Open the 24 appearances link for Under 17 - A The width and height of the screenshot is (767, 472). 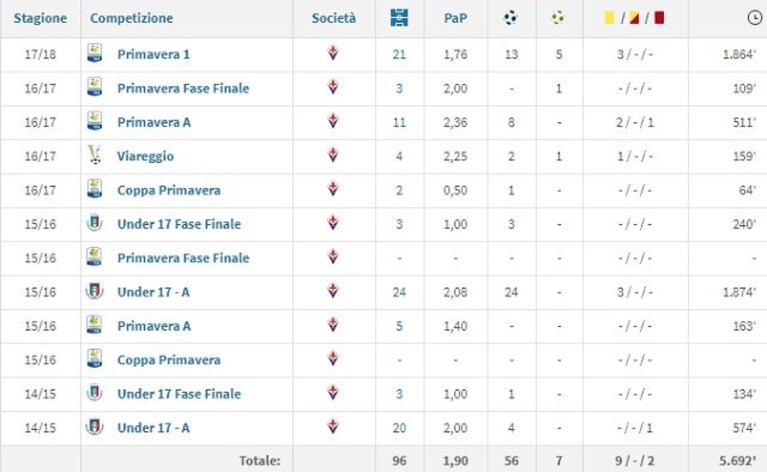tap(399, 292)
